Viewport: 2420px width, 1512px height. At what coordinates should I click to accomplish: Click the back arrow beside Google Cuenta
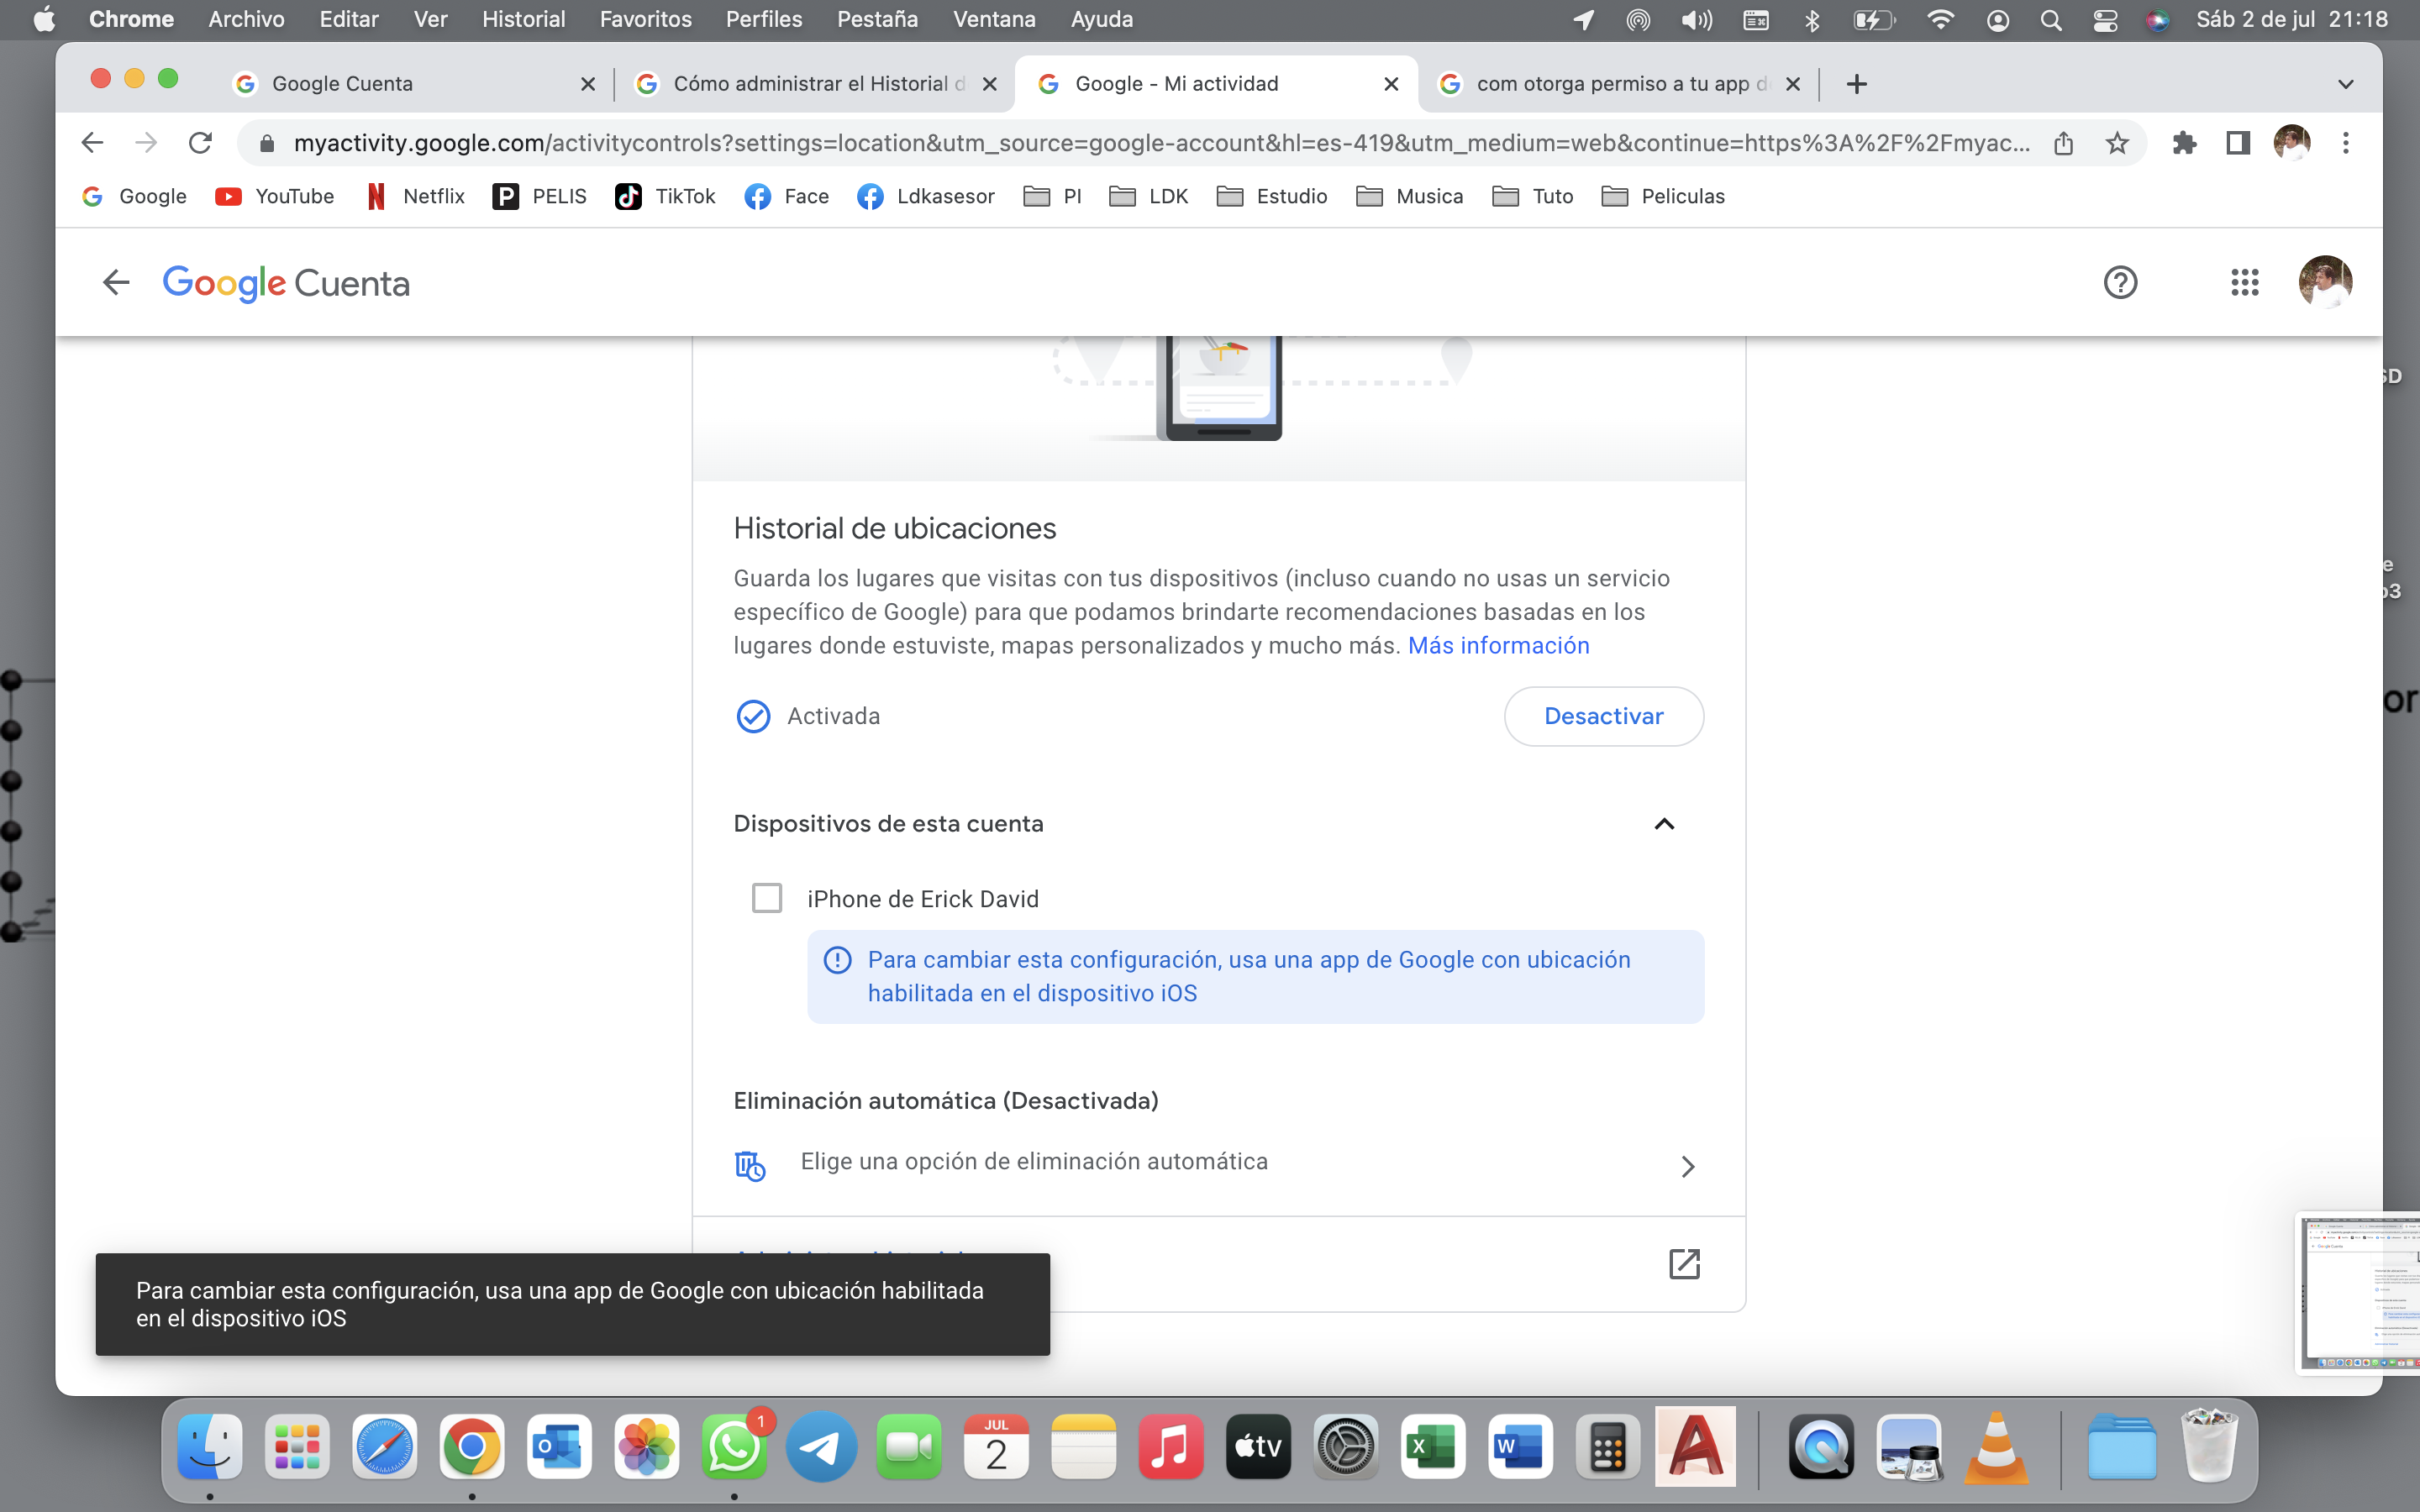click(116, 283)
